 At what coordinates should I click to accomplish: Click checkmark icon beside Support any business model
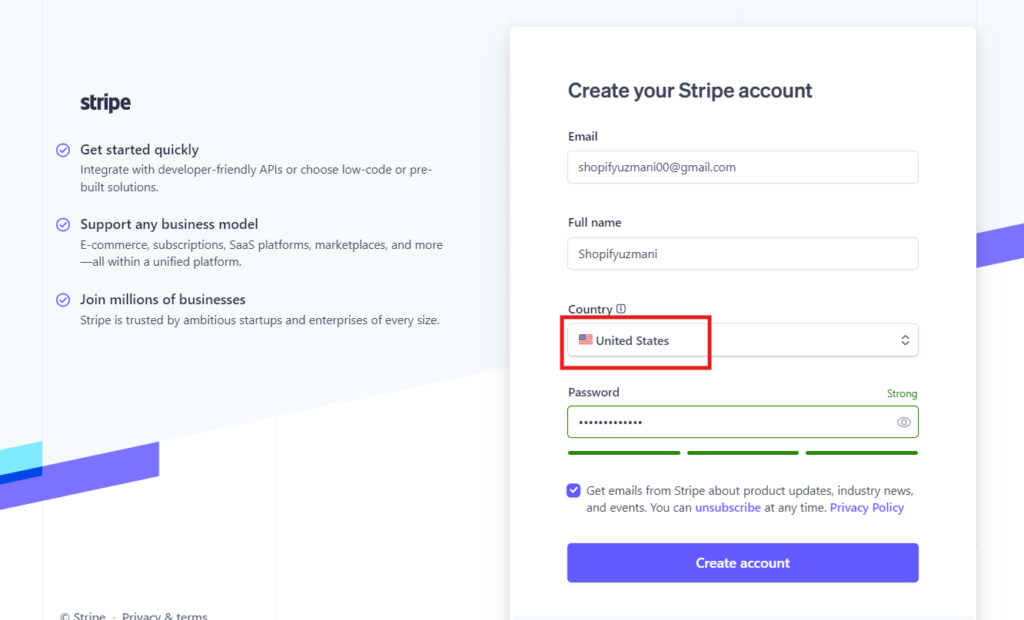tap(63, 224)
